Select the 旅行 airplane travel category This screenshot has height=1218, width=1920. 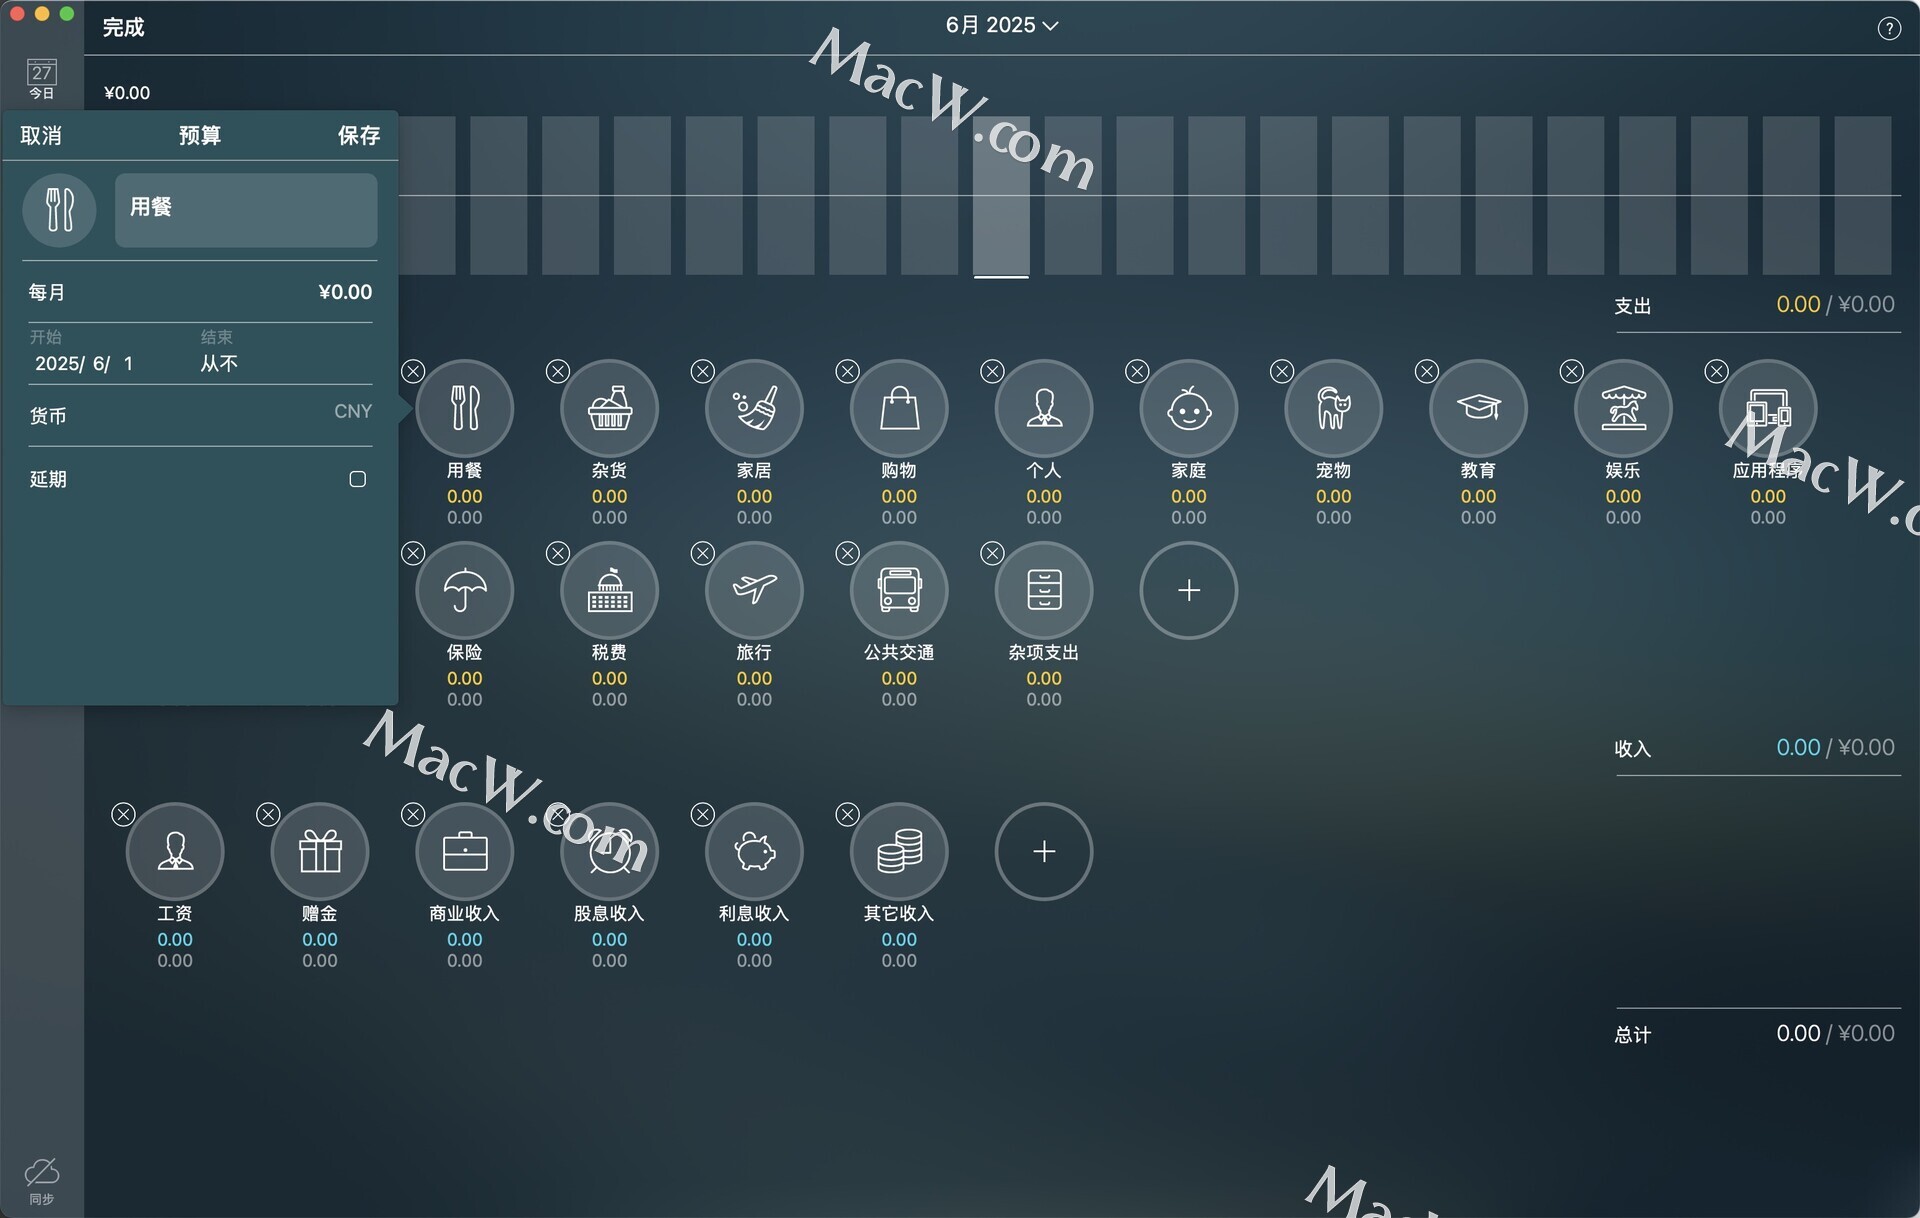point(754,590)
